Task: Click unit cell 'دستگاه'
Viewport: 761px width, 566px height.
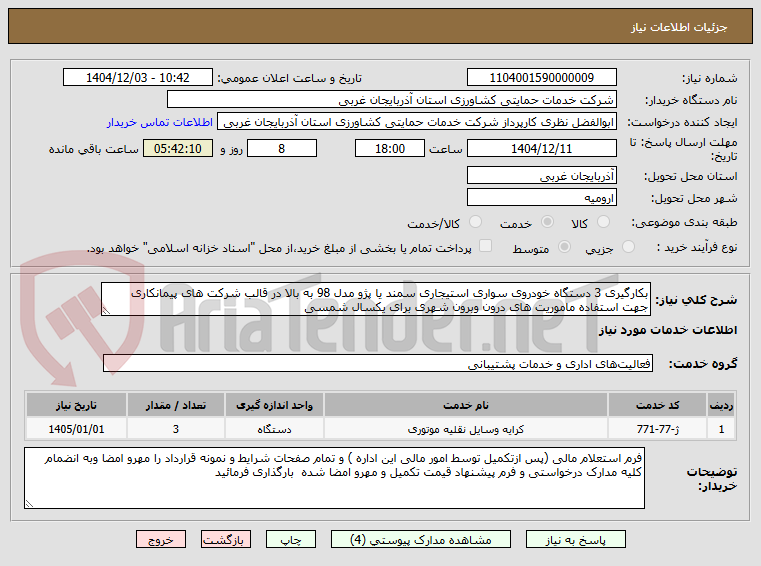Action: 274,429
